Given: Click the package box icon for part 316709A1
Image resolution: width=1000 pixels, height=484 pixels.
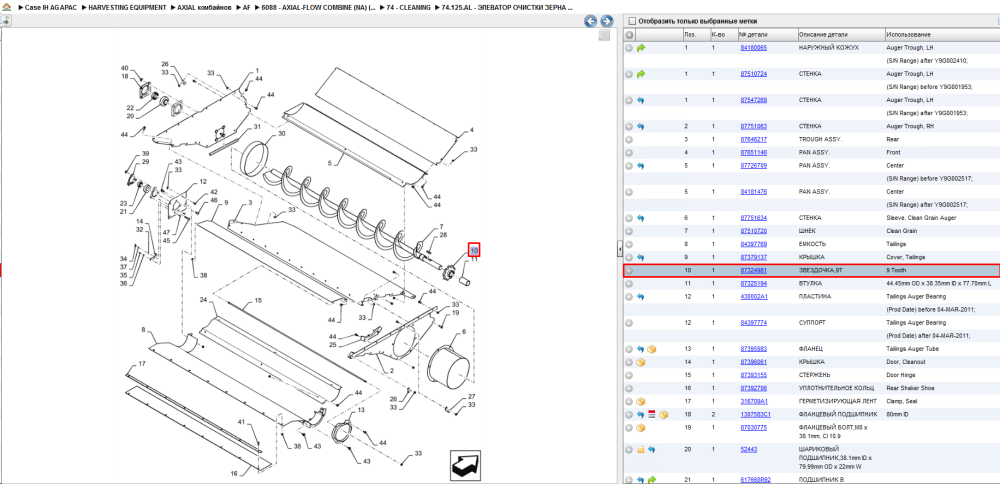Looking at the screenshot, I should [x=641, y=401].
